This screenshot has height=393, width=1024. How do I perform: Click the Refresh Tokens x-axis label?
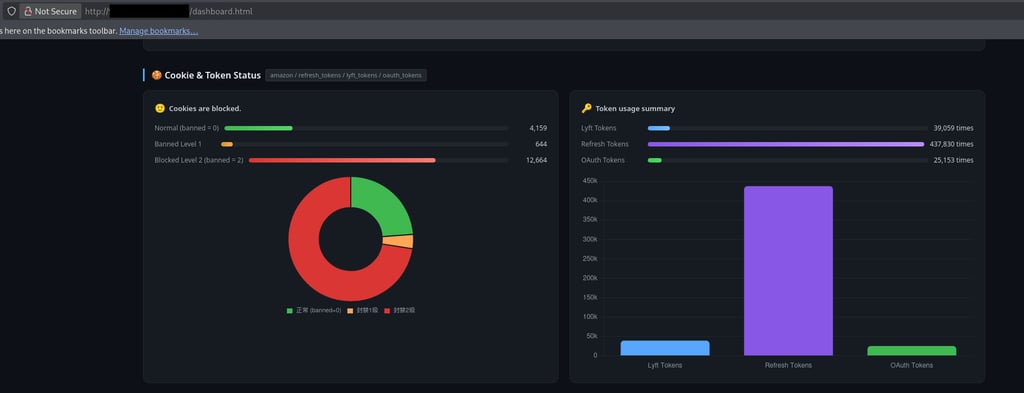[x=788, y=366]
